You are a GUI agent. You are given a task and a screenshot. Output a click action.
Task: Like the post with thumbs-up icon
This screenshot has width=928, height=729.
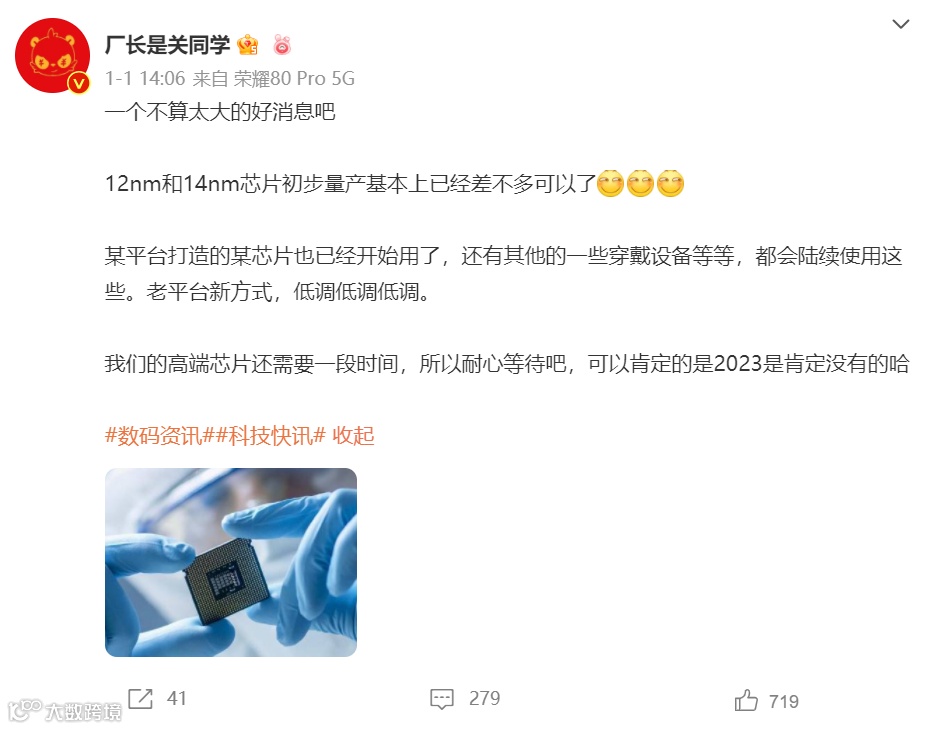click(746, 700)
